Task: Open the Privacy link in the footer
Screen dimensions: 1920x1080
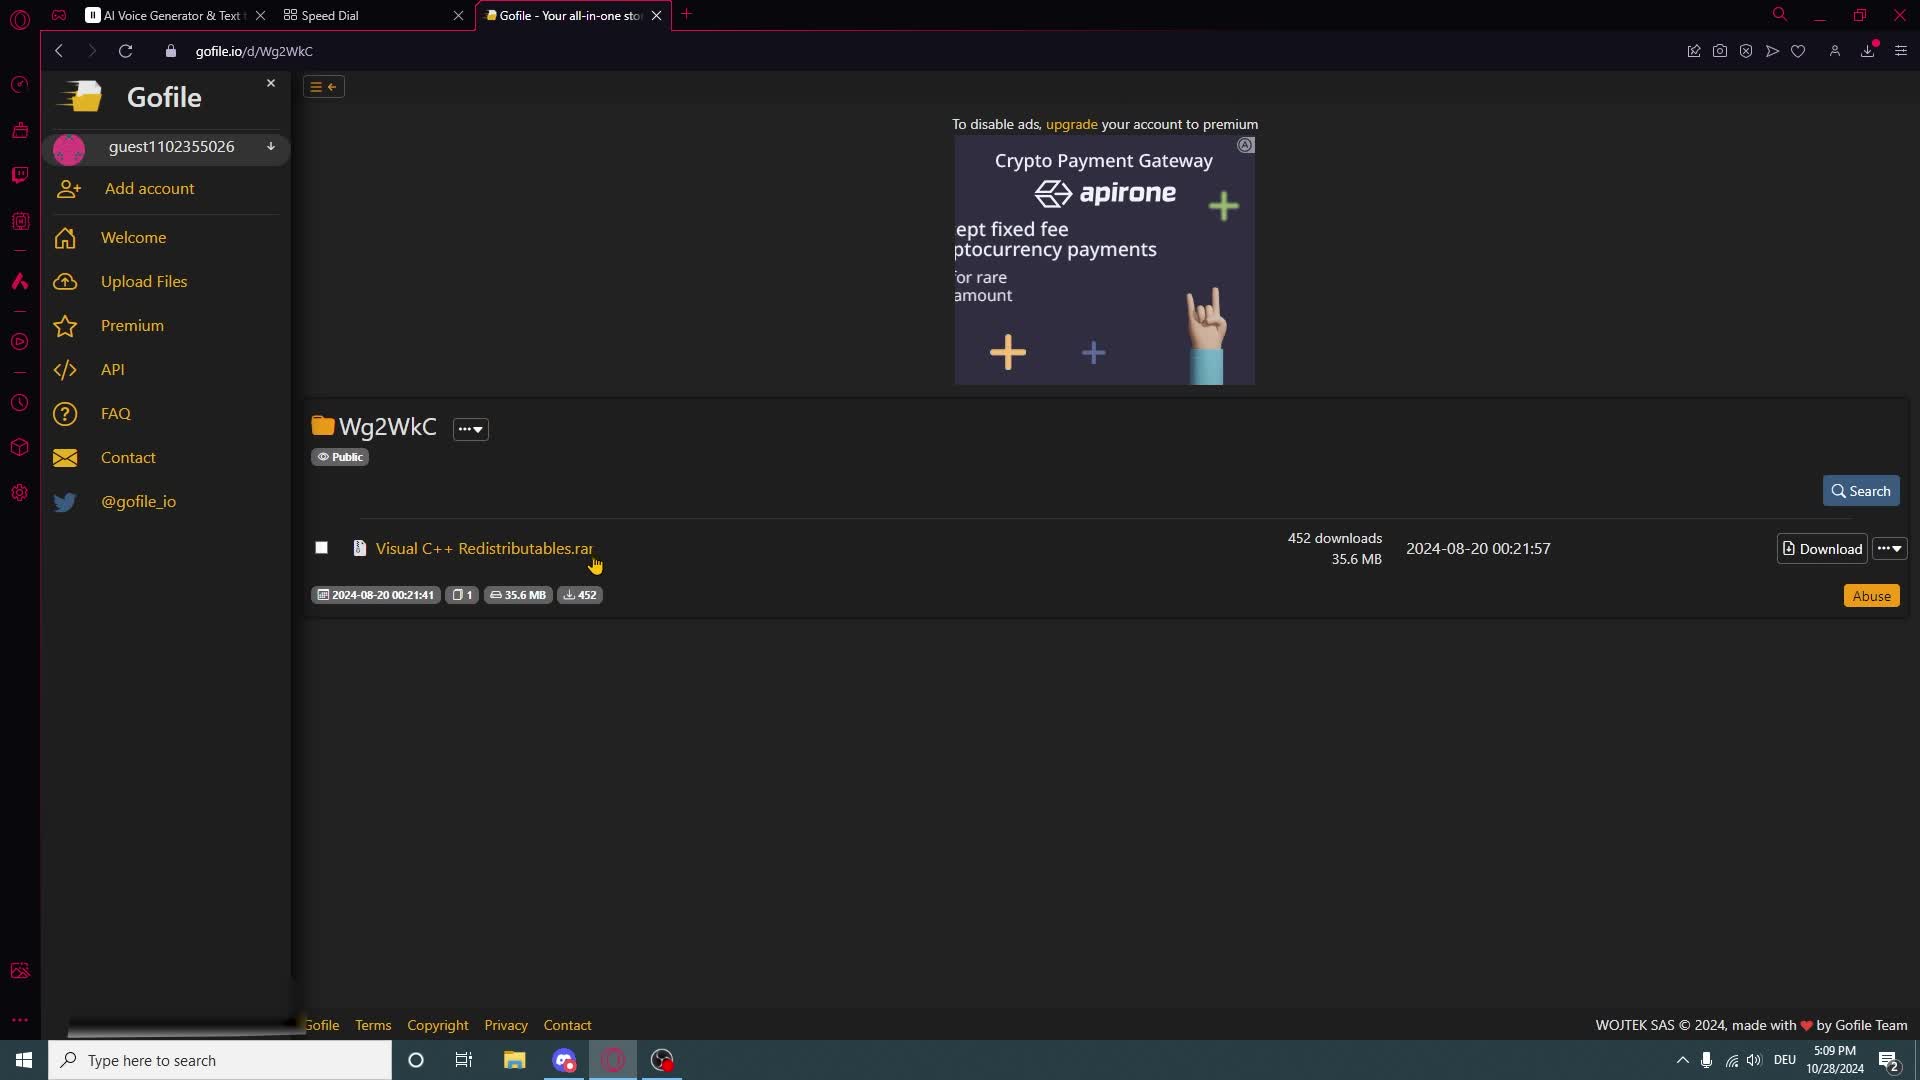Action: pyautogui.click(x=505, y=1025)
